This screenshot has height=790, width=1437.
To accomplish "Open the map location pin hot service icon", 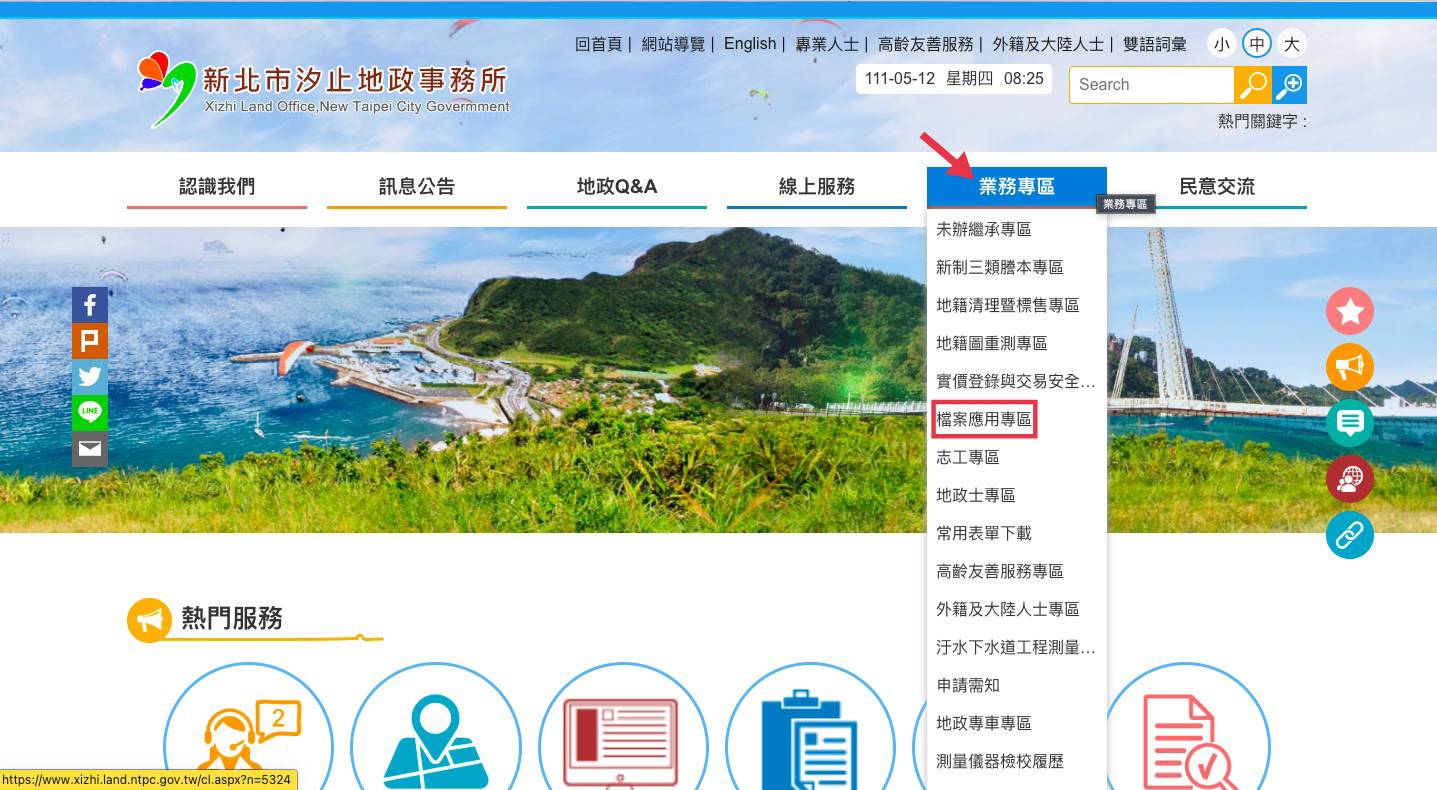I will coord(436,727).
